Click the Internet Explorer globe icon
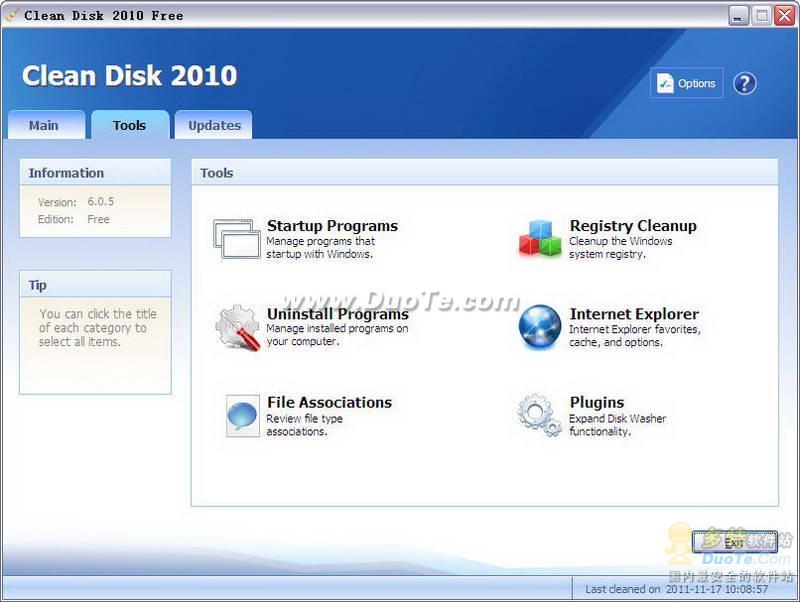Screen dimensions: 800x602 coord(540,327)
